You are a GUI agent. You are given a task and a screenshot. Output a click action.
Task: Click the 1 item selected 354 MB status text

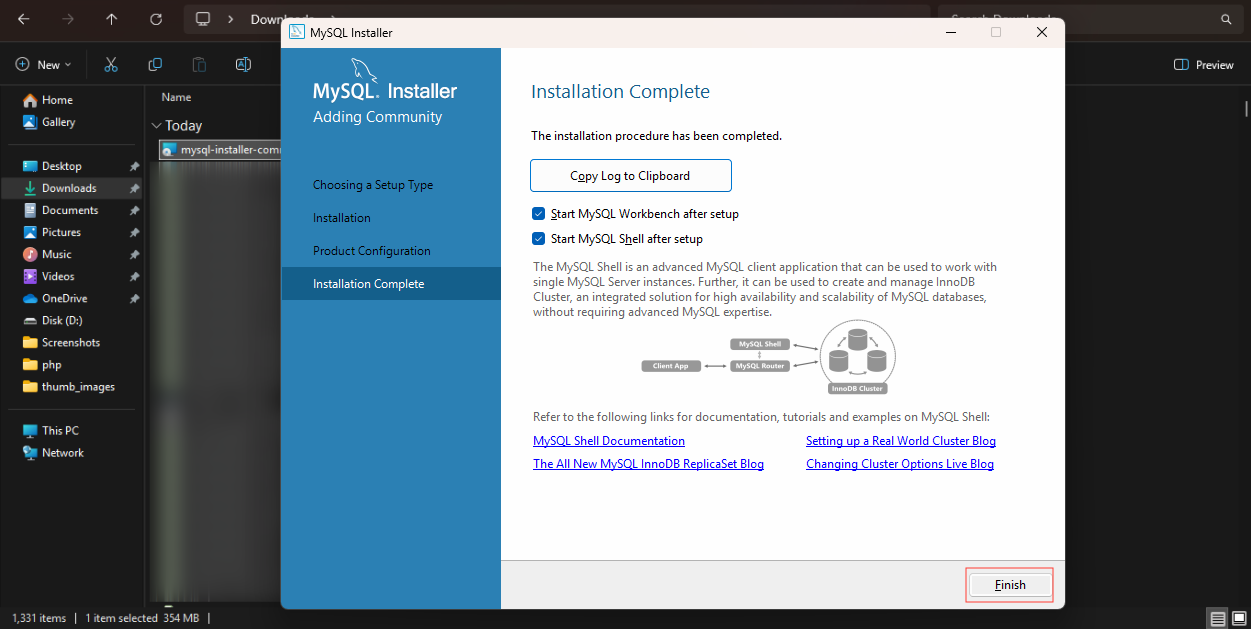click(x=142, y=618)
